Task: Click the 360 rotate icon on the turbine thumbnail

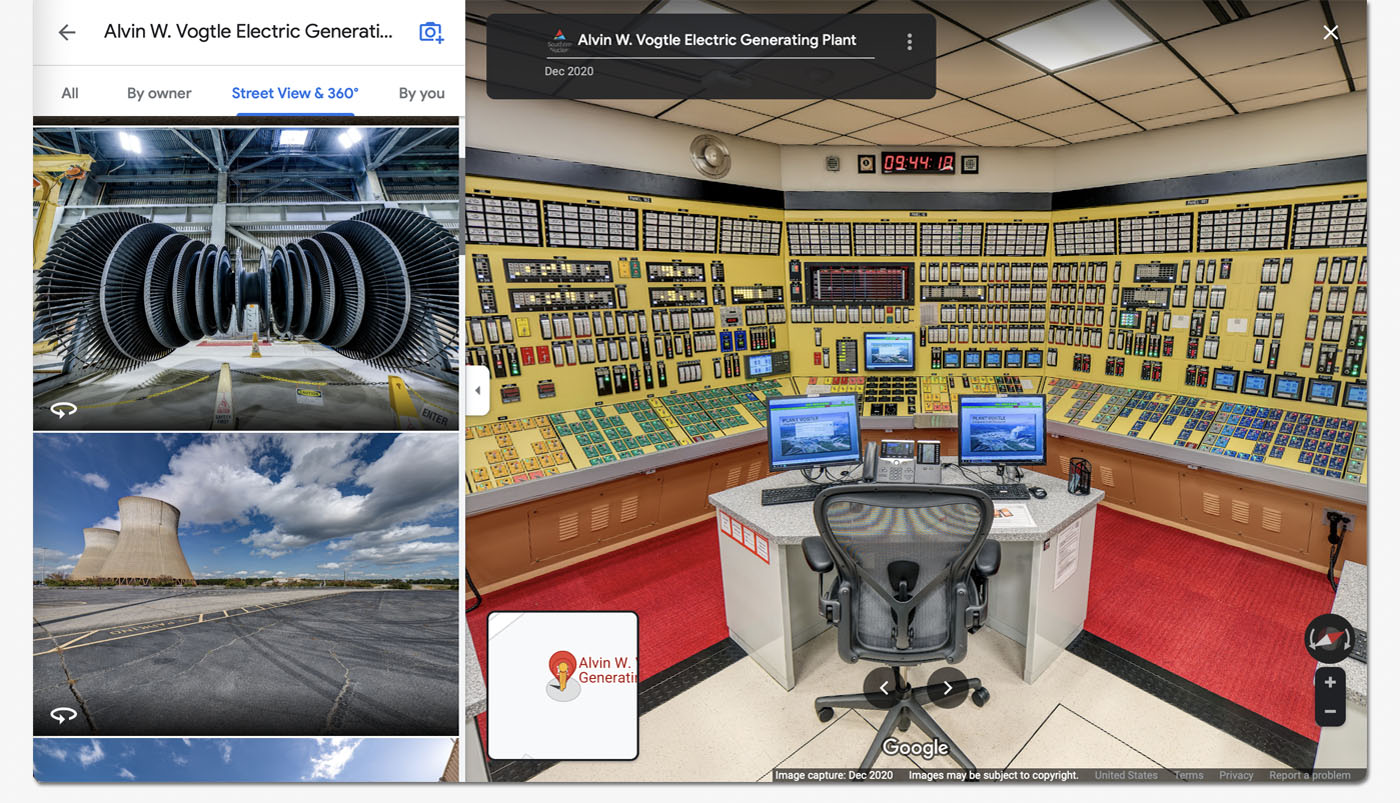Action: [x=63, y=410]
